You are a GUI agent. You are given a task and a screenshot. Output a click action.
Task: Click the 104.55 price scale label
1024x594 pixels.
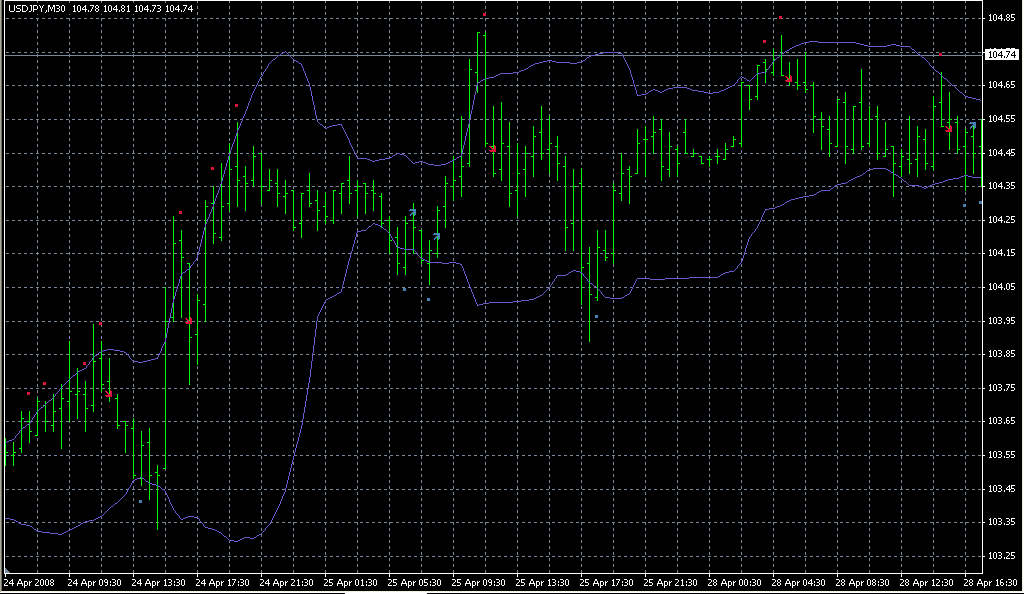1001,119
